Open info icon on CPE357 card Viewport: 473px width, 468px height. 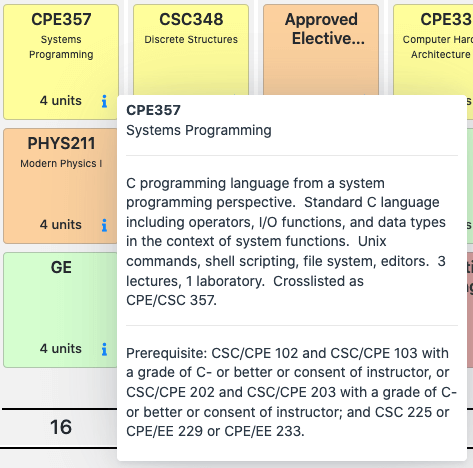tap(104, 101)
